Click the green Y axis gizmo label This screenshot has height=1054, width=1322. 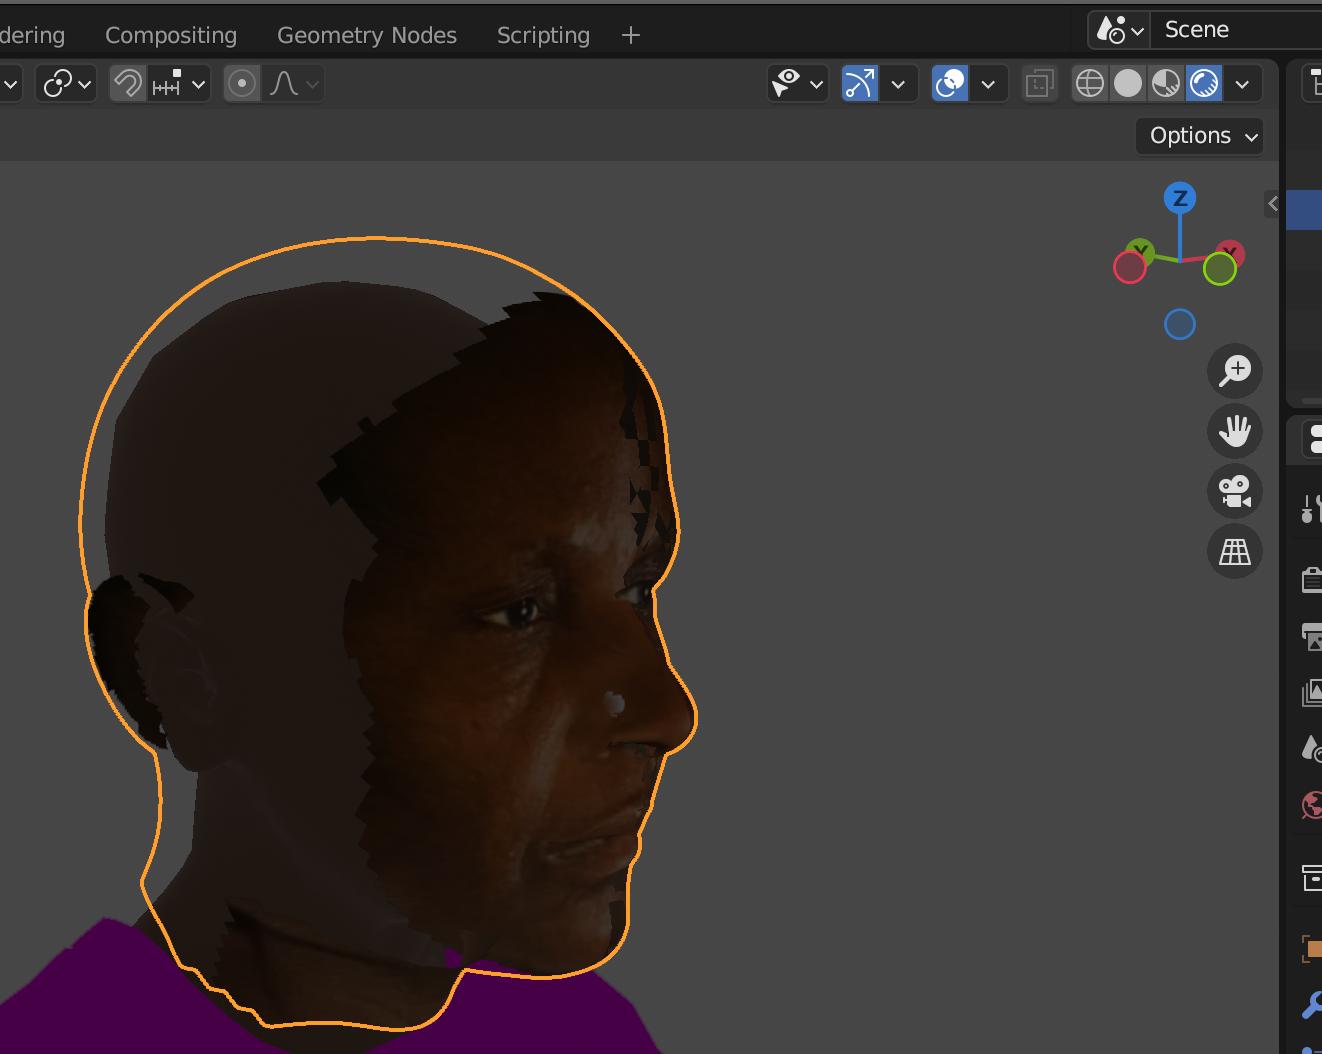pos(1141,250)
